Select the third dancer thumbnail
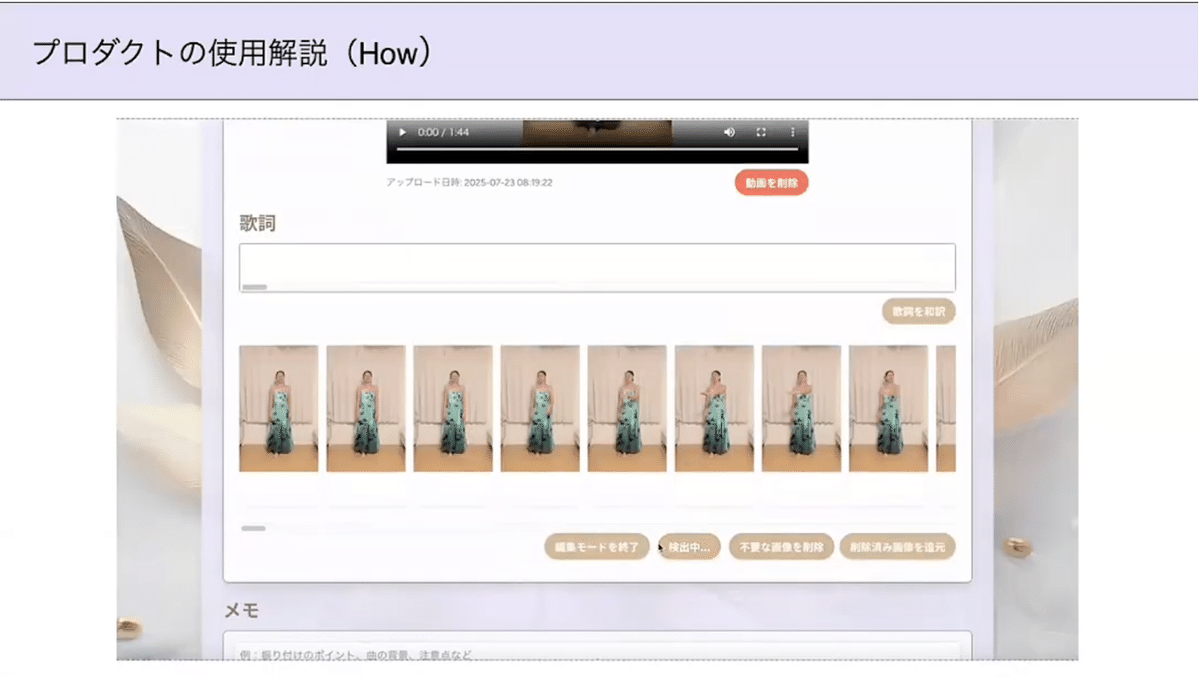Viewport: 1200px width, 677px height. click(453, 408)
